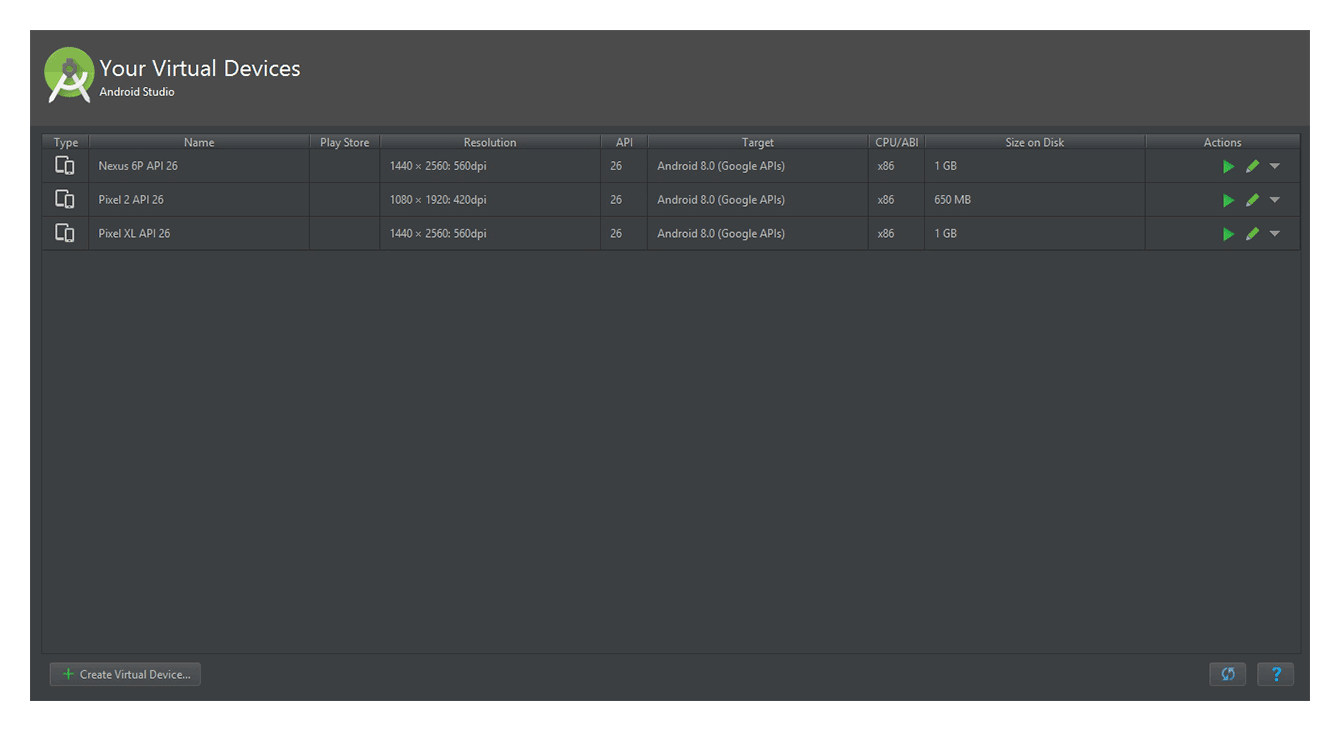The image size is (1340, 730).
Task: Open more actions for Pixel XL API 26
Action: pyautogui.click(x=1275, y=234)
